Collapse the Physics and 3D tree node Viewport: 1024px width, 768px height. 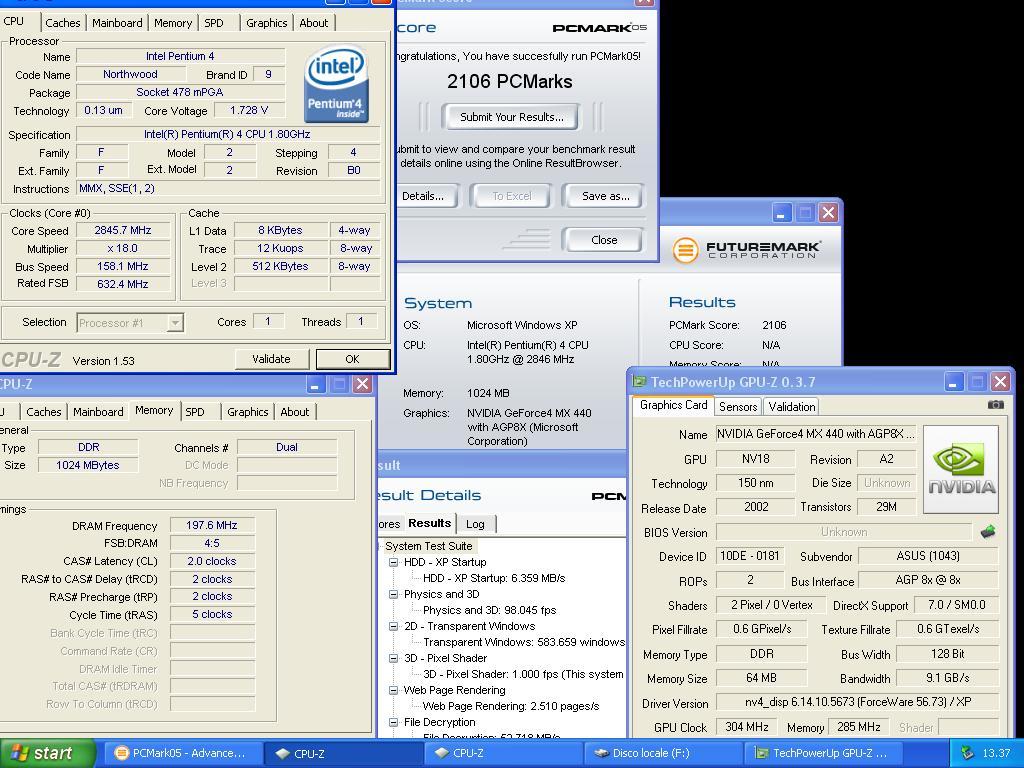tap(393, 594)
